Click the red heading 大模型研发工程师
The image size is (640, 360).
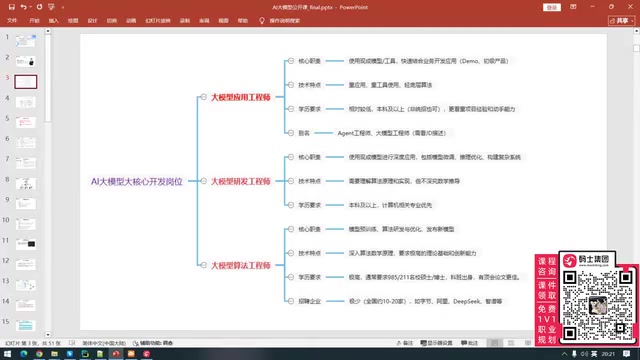click(x=240, y=181)
